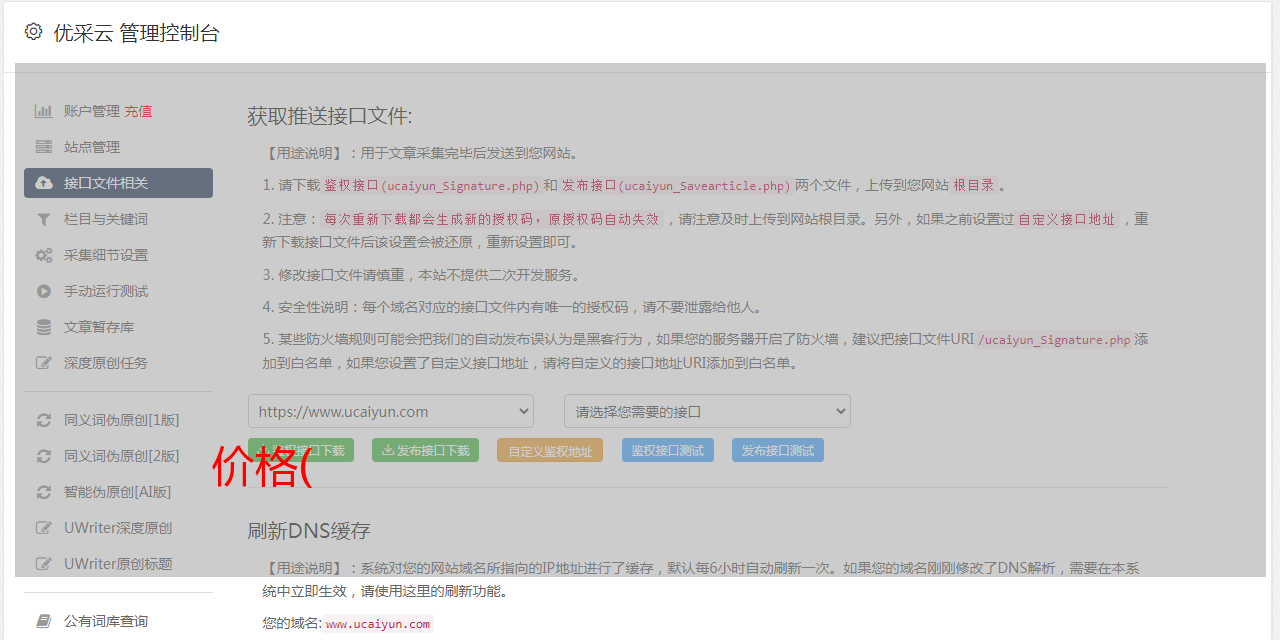Click the orange 自定义鉴权地址 button
Screen dimensions: 1280x640
[549, 450]
